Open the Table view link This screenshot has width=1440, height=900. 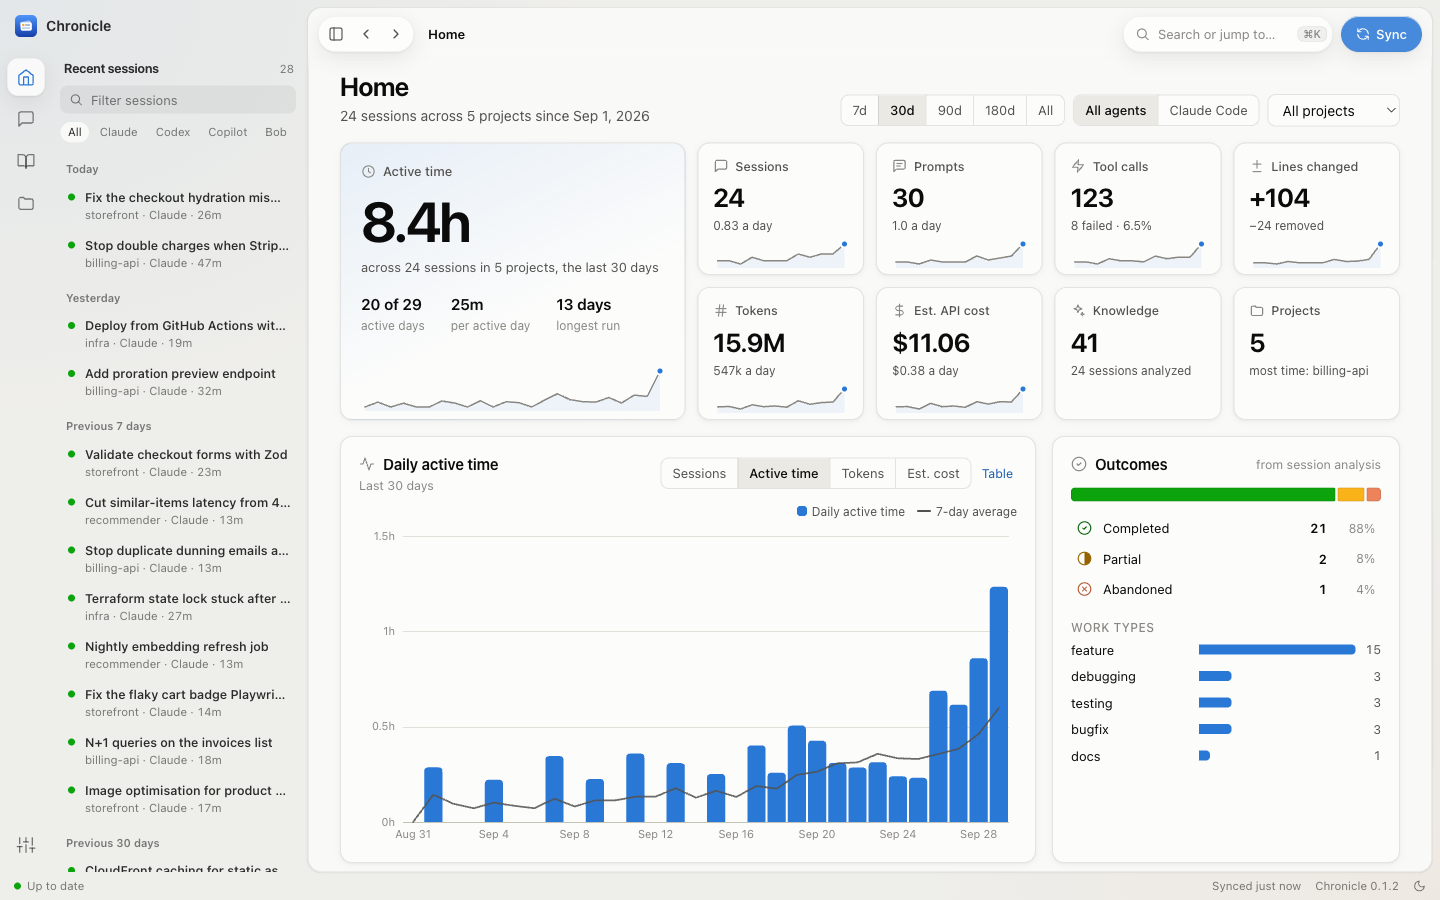(997, 473)
